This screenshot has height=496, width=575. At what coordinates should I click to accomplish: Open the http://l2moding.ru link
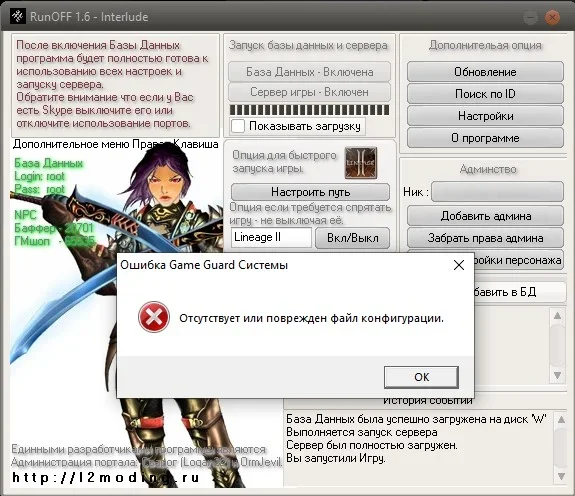pos(106,478)
